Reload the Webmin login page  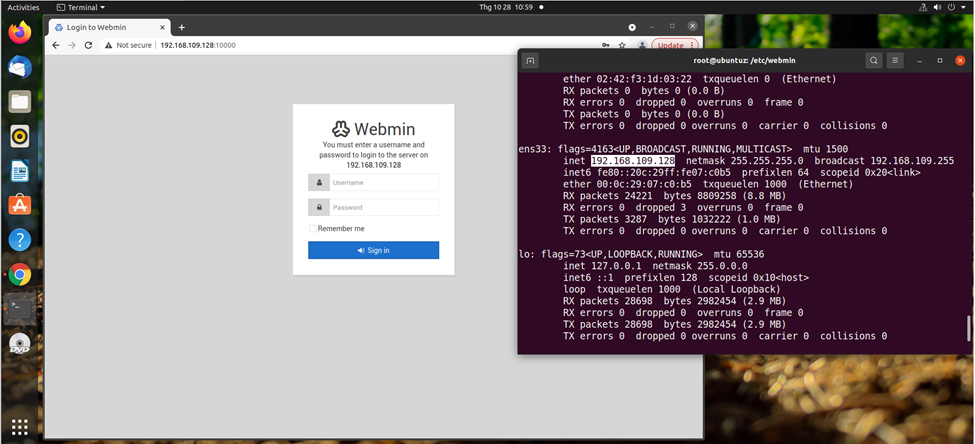point(88,45)
